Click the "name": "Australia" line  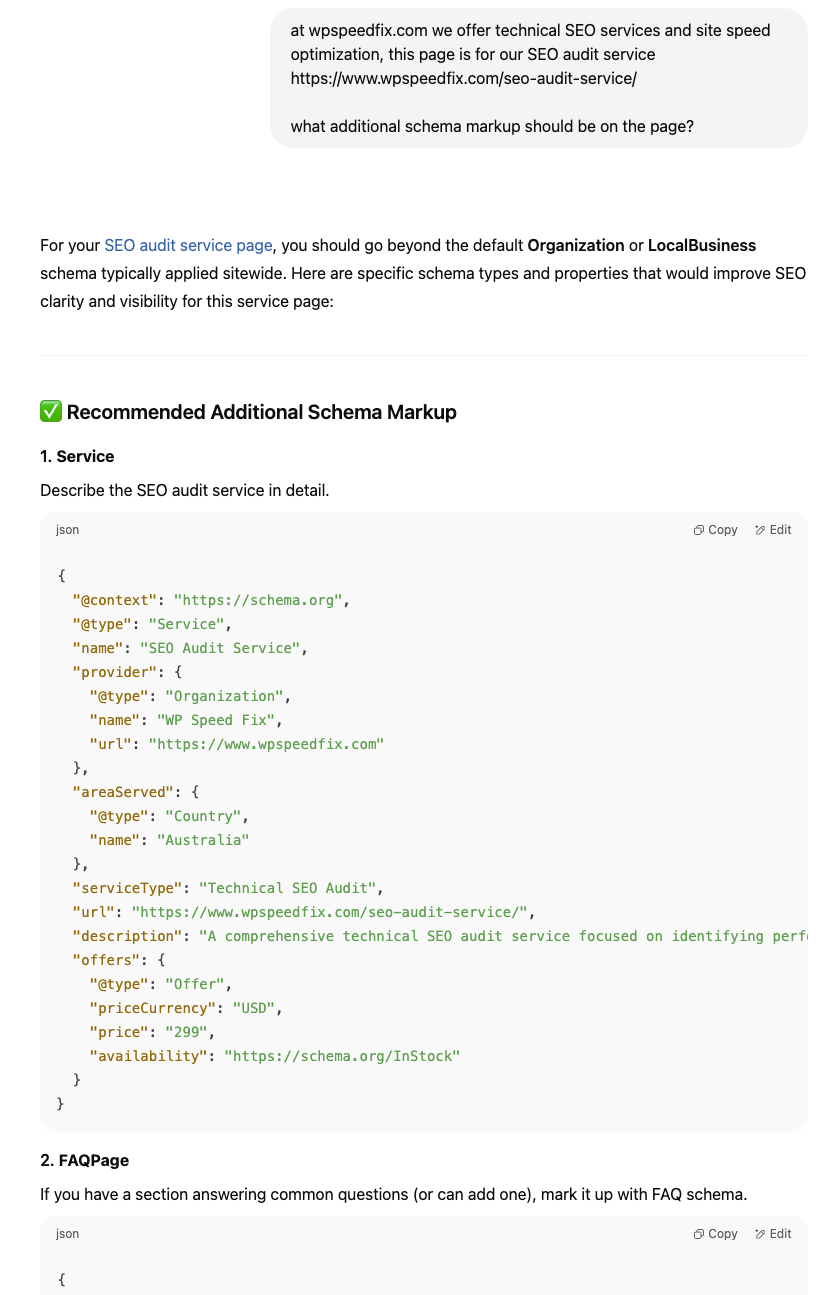pyautogui.click(x=169, y=840)
